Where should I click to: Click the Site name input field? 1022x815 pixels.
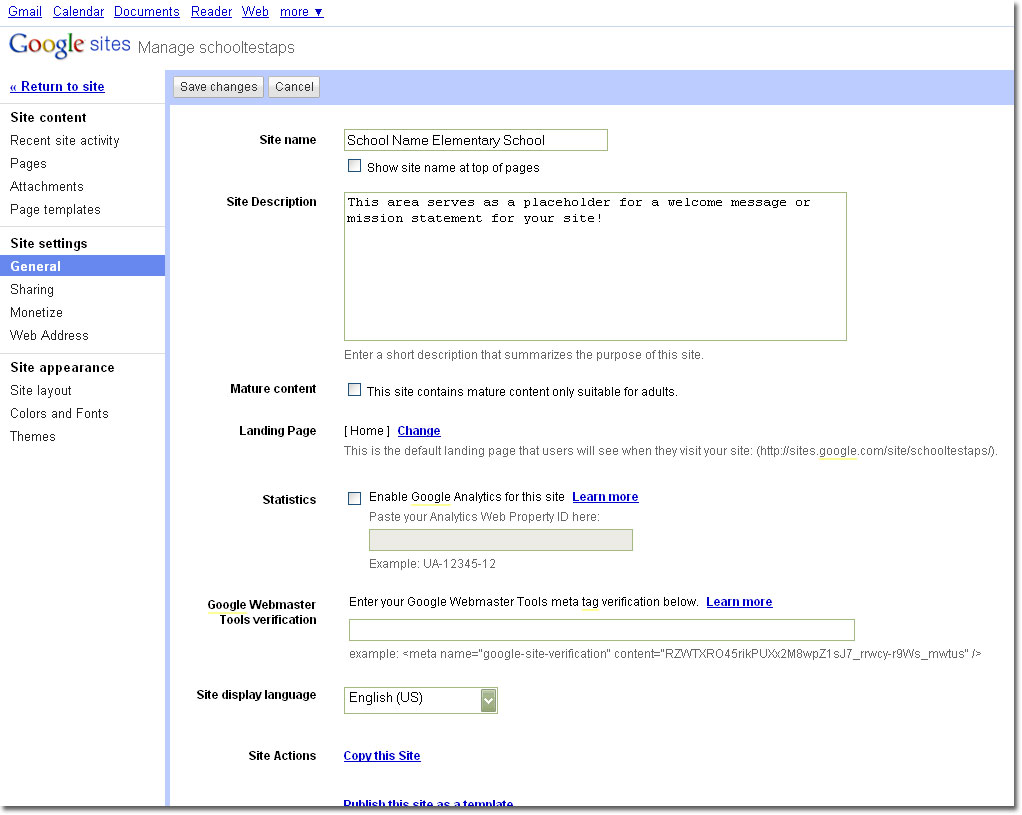click(x=476, y=140)
